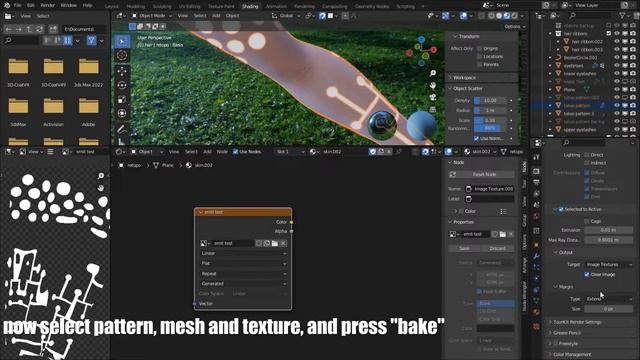Select the Scale tool in viewport toolbar
This screenshot has height=360, width=640.
point(122,100)
